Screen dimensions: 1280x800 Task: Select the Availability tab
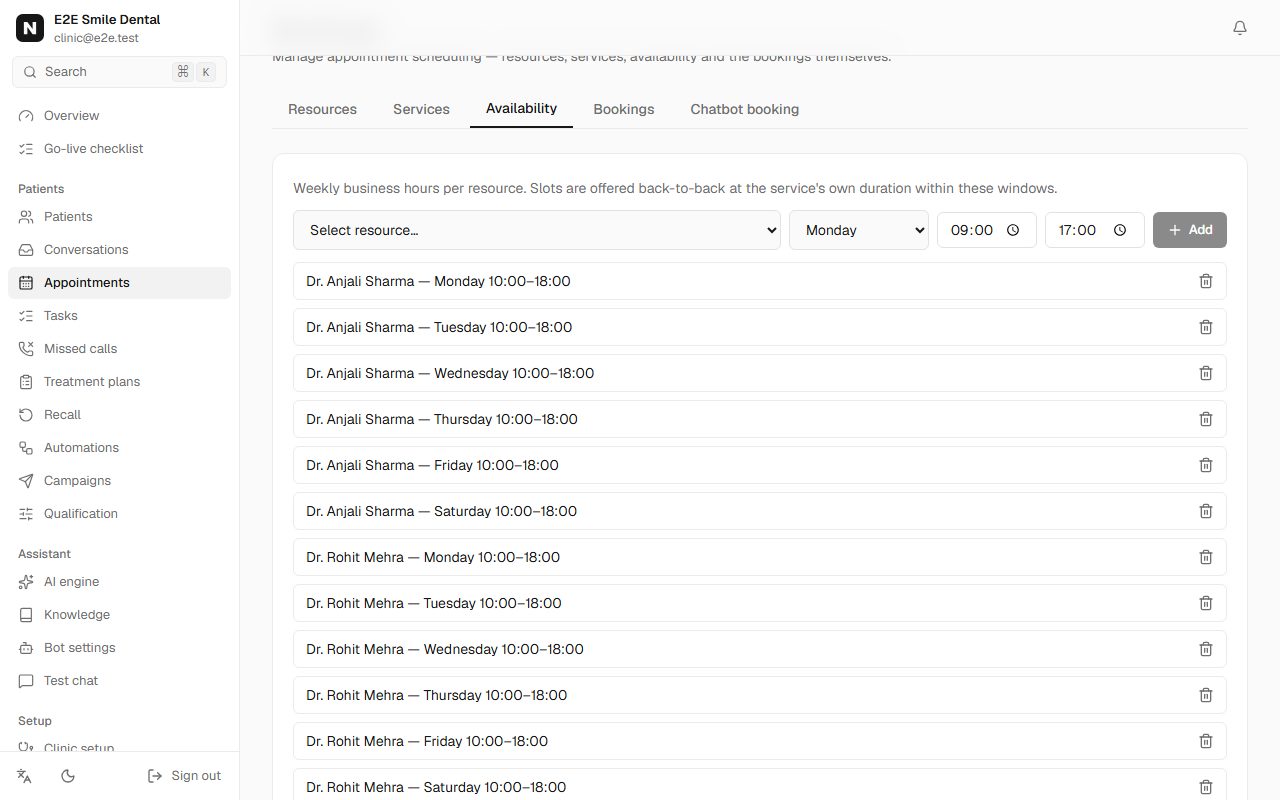(x=521, y=109)
